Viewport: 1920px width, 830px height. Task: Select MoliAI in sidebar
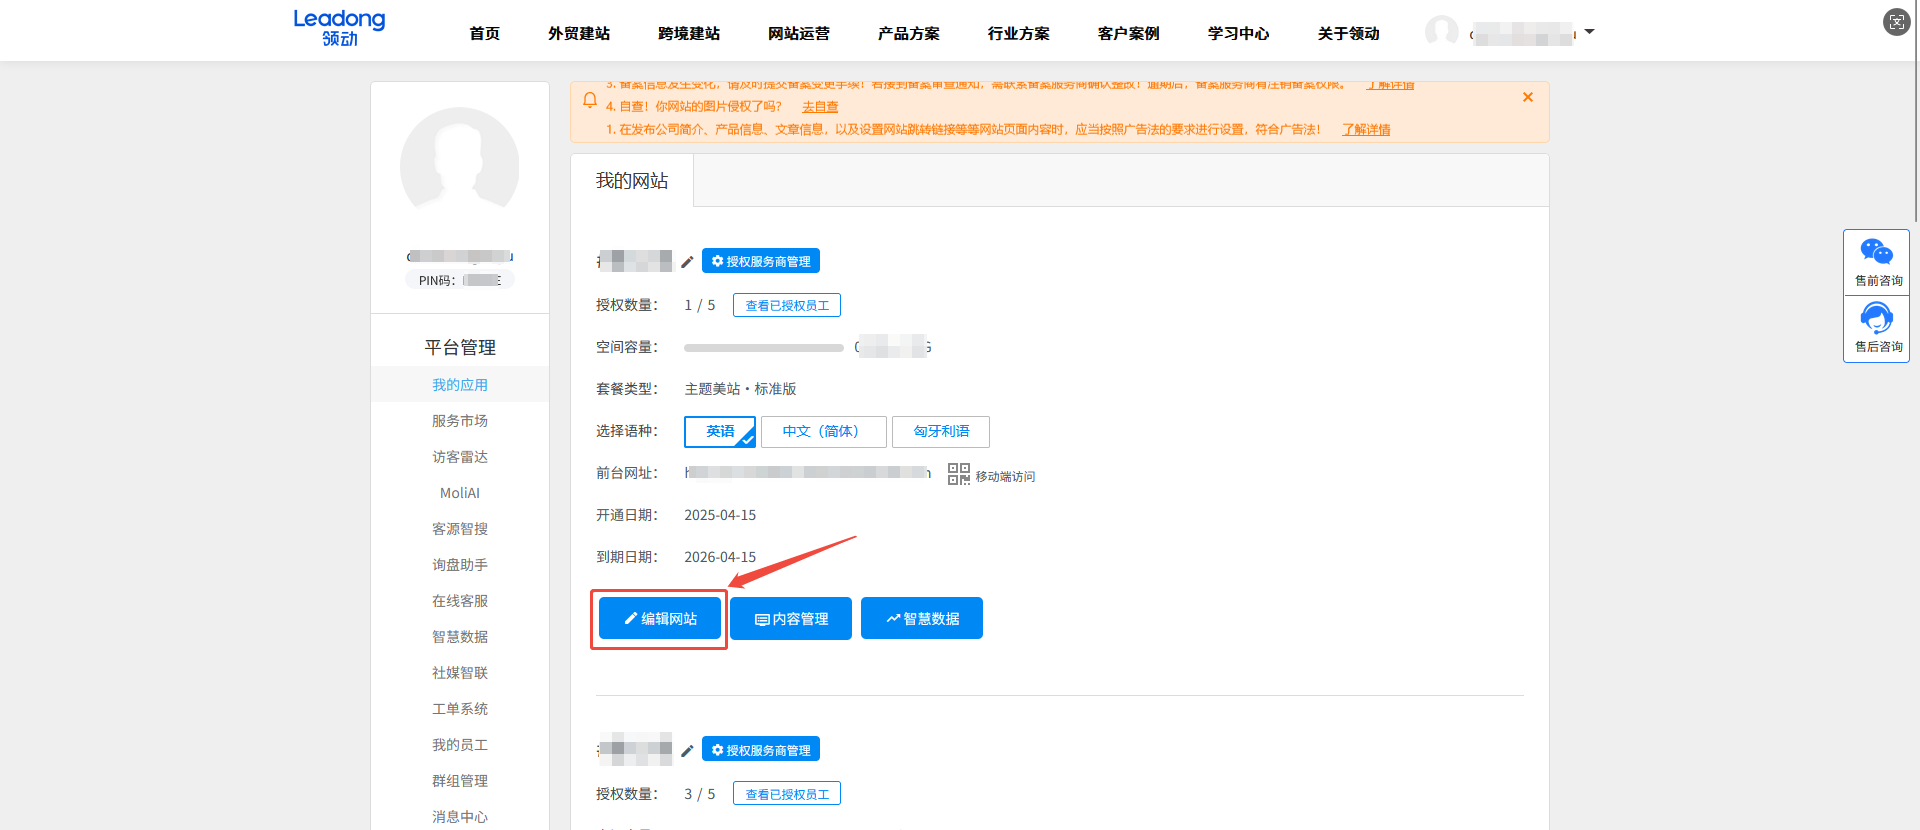(460, 493)
